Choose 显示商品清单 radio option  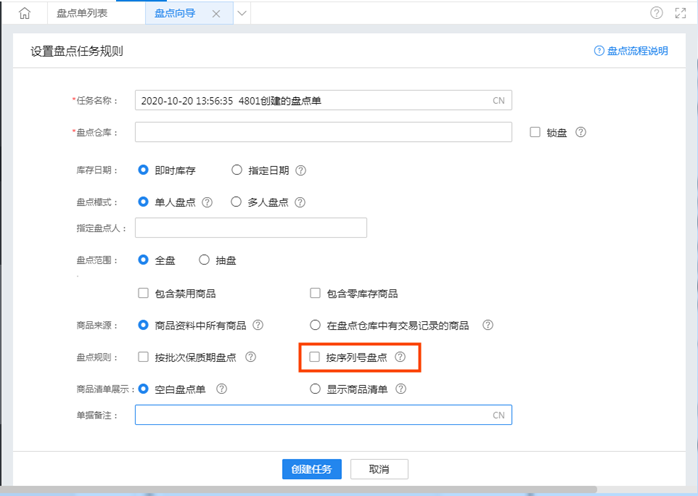(x=316, y=388)
